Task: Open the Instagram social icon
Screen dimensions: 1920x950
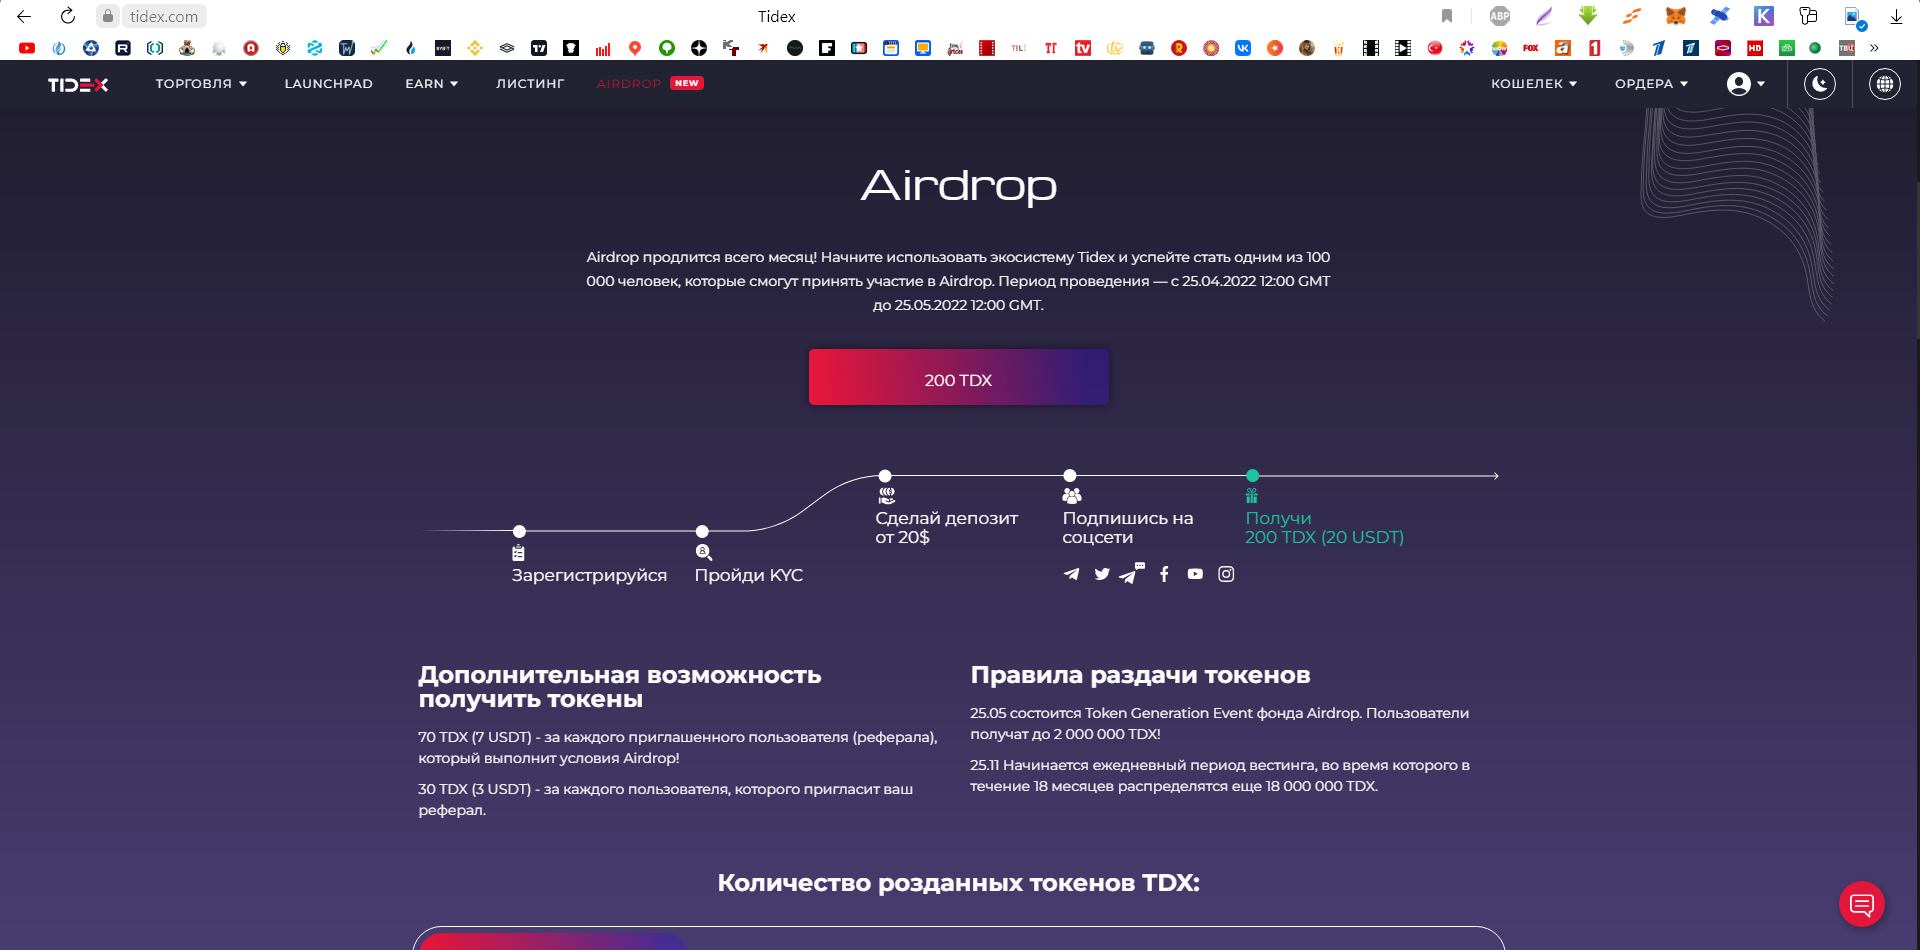Action: [1226, 574]
